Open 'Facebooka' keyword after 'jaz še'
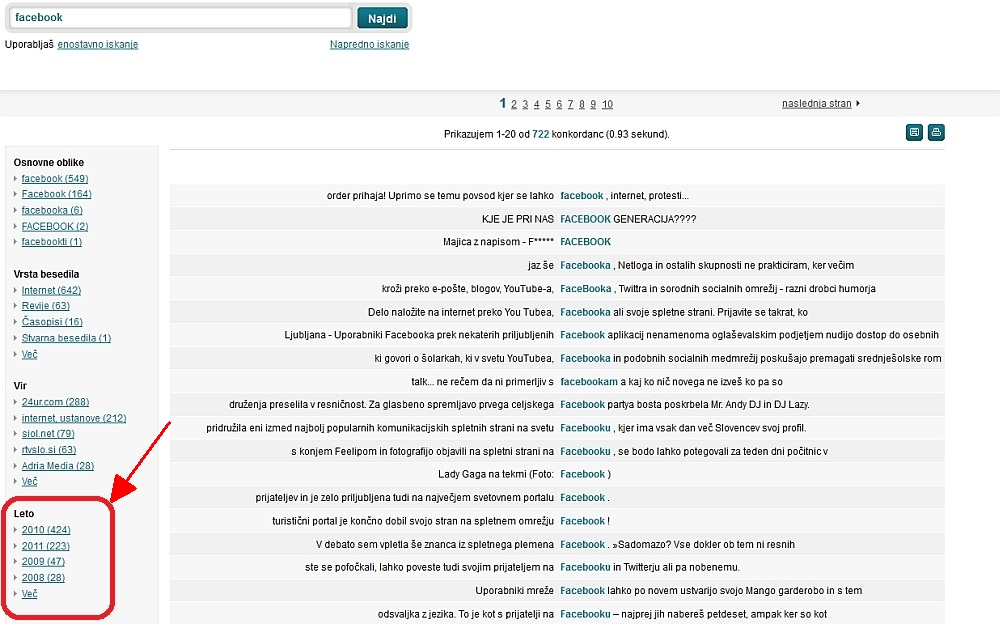This screenshot has width=1000, height=624. 585,265
